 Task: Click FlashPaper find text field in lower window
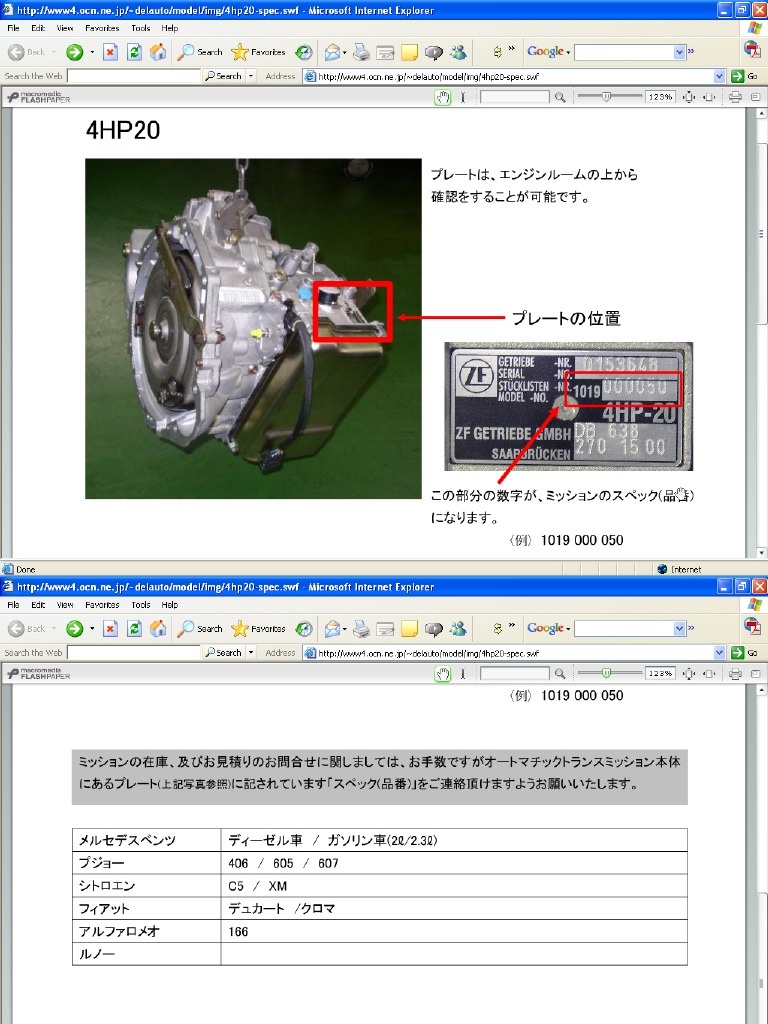pos(515,673)
